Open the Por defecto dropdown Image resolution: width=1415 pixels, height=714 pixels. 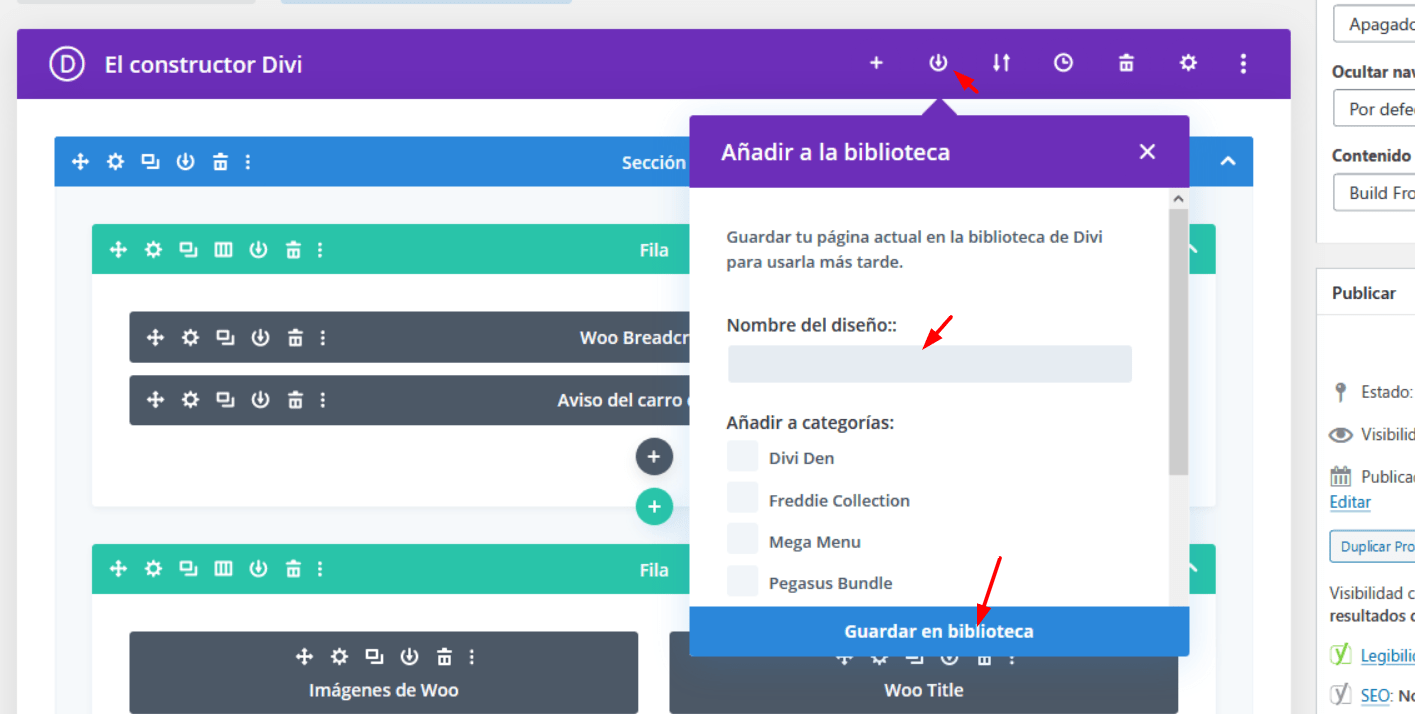(1374, 108)
